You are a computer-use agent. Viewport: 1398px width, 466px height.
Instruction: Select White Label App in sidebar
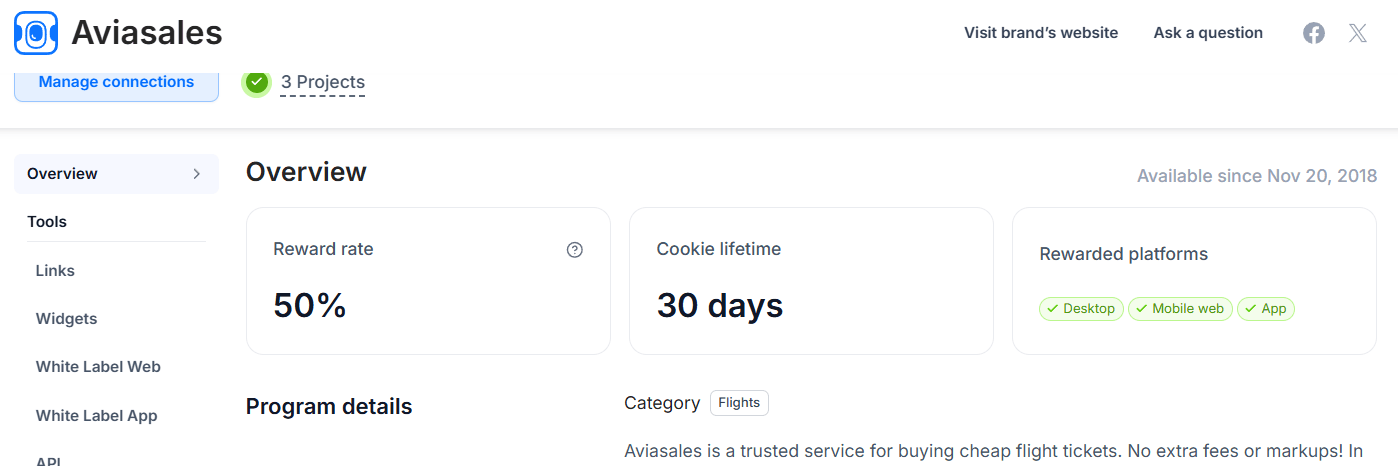click(96, 416)
